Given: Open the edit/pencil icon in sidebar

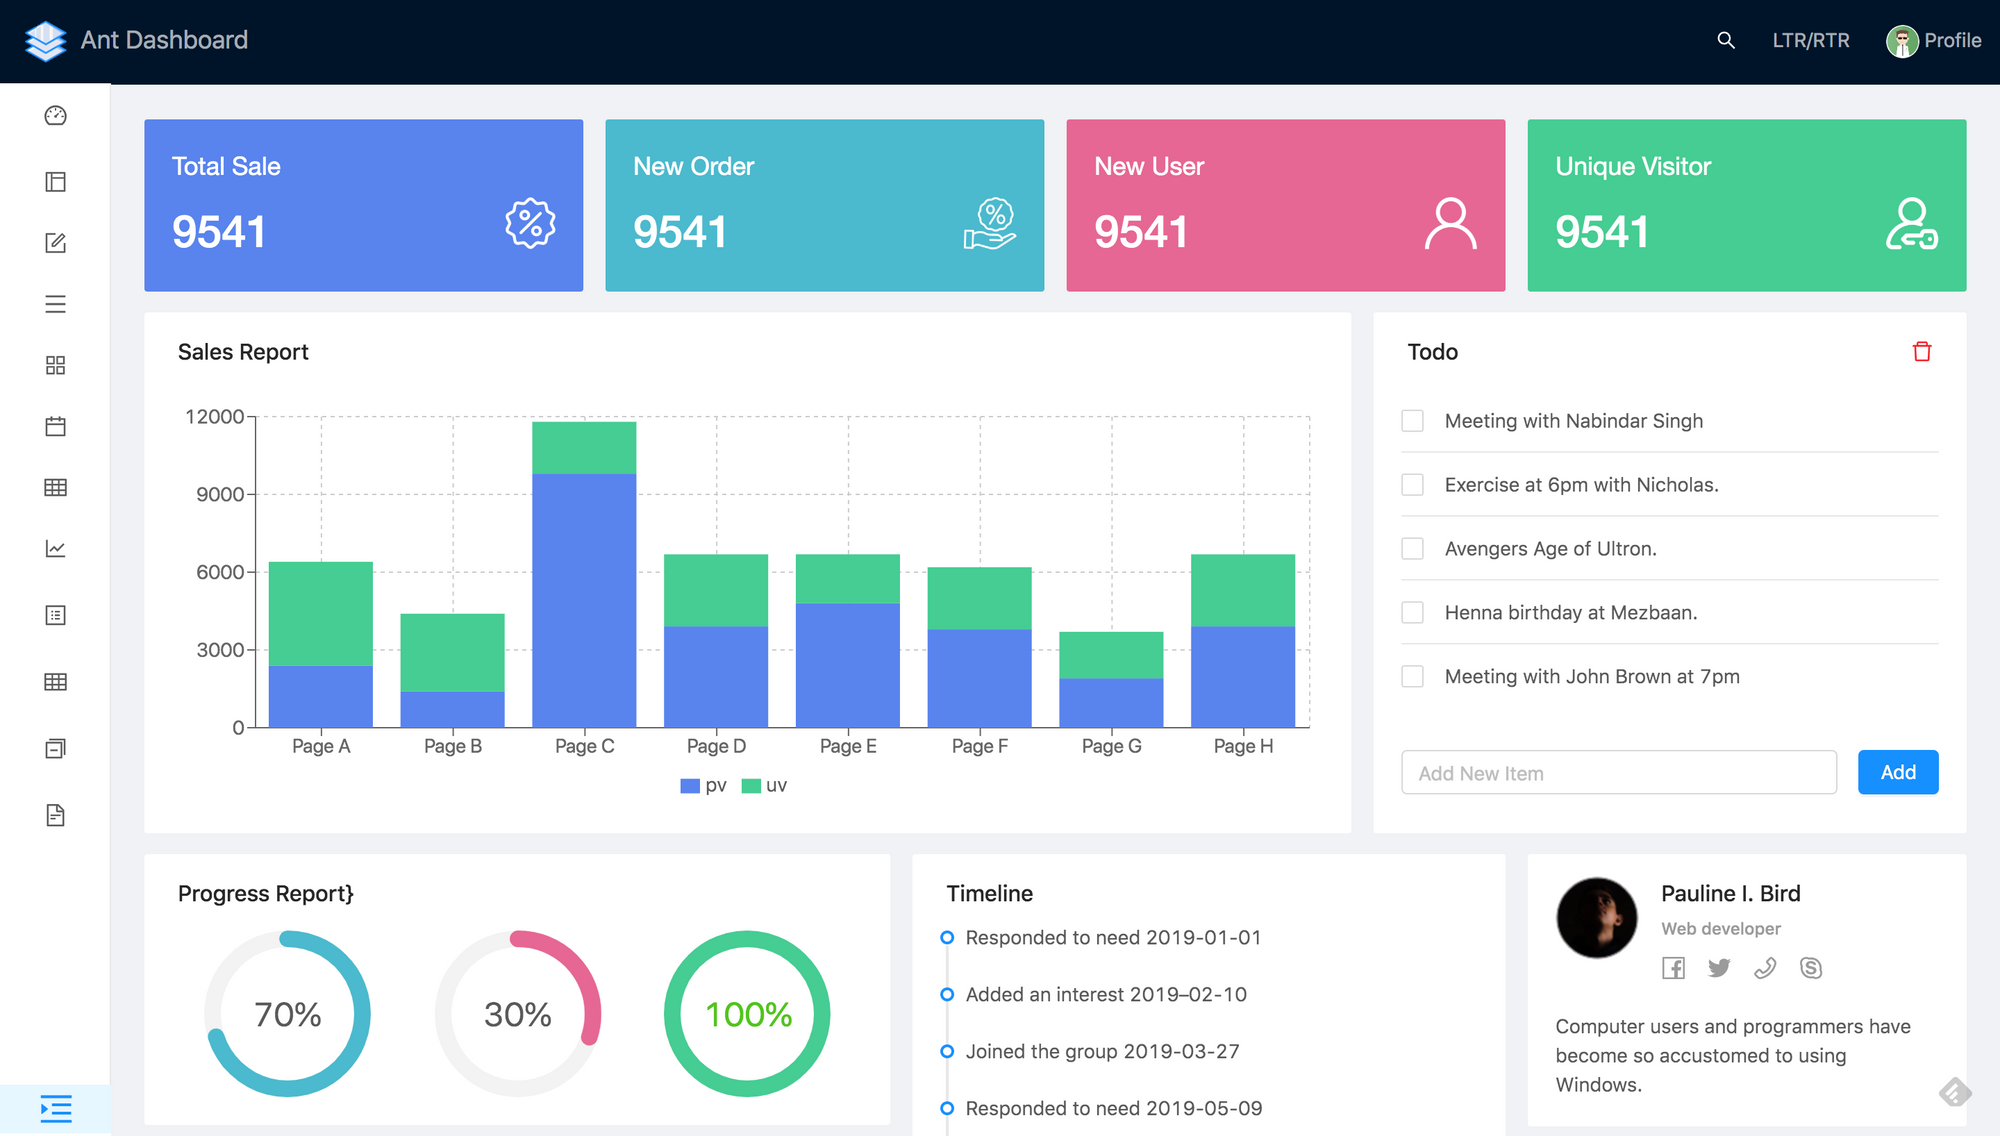Looking at the screenshot, I should pos(55,242).
